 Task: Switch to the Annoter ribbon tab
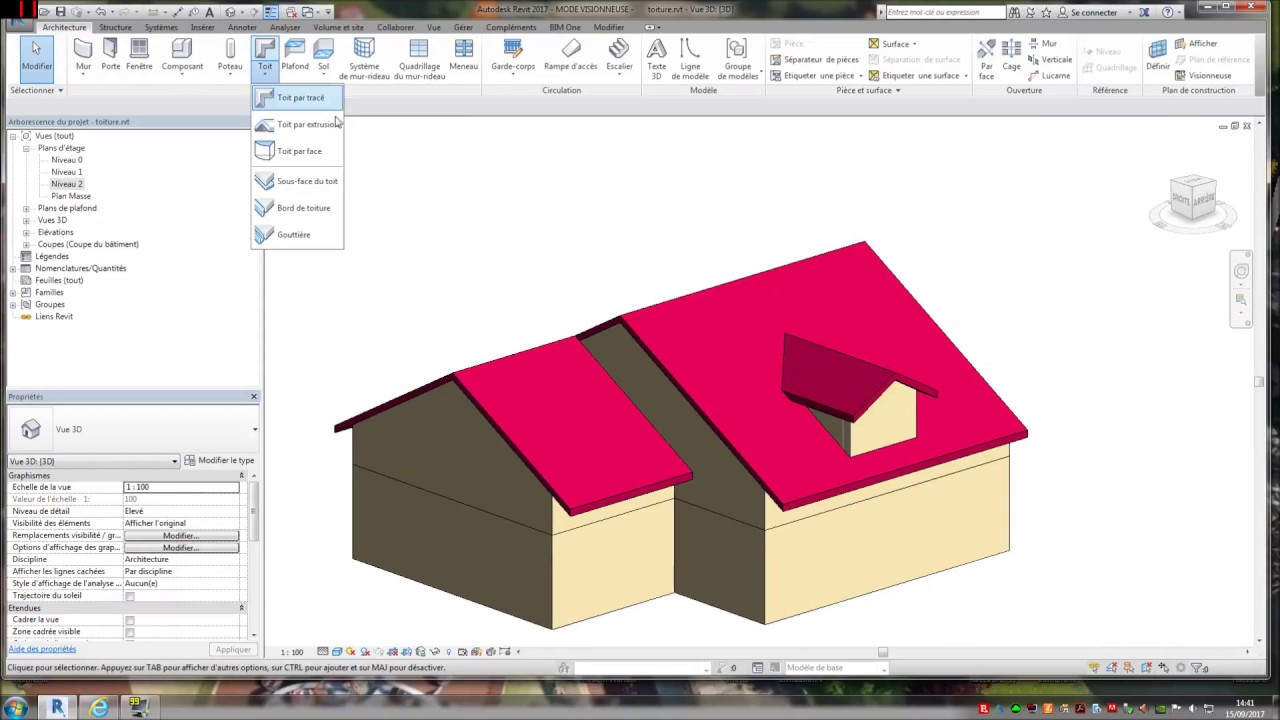click(x=242, y=27)
